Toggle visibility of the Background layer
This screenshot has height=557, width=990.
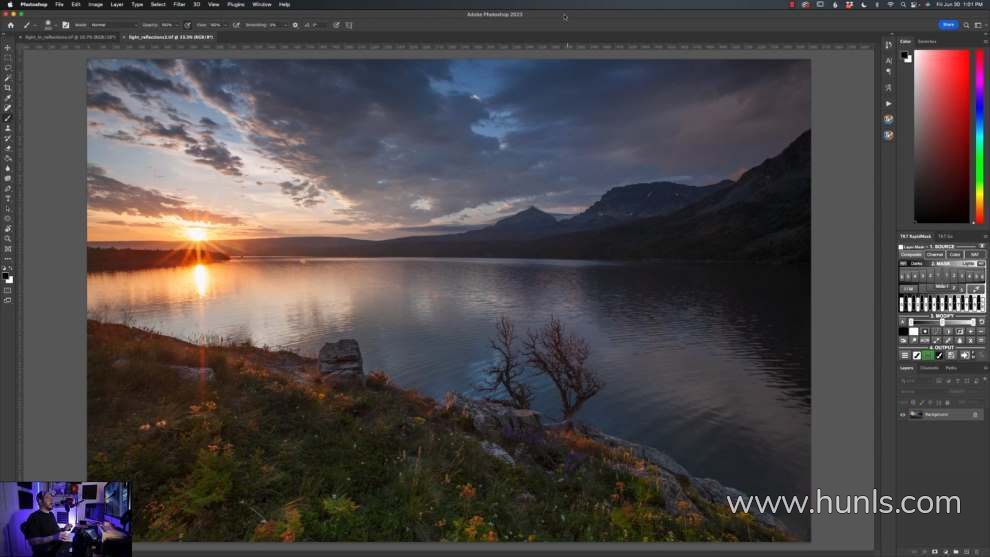tap(902, 415)
